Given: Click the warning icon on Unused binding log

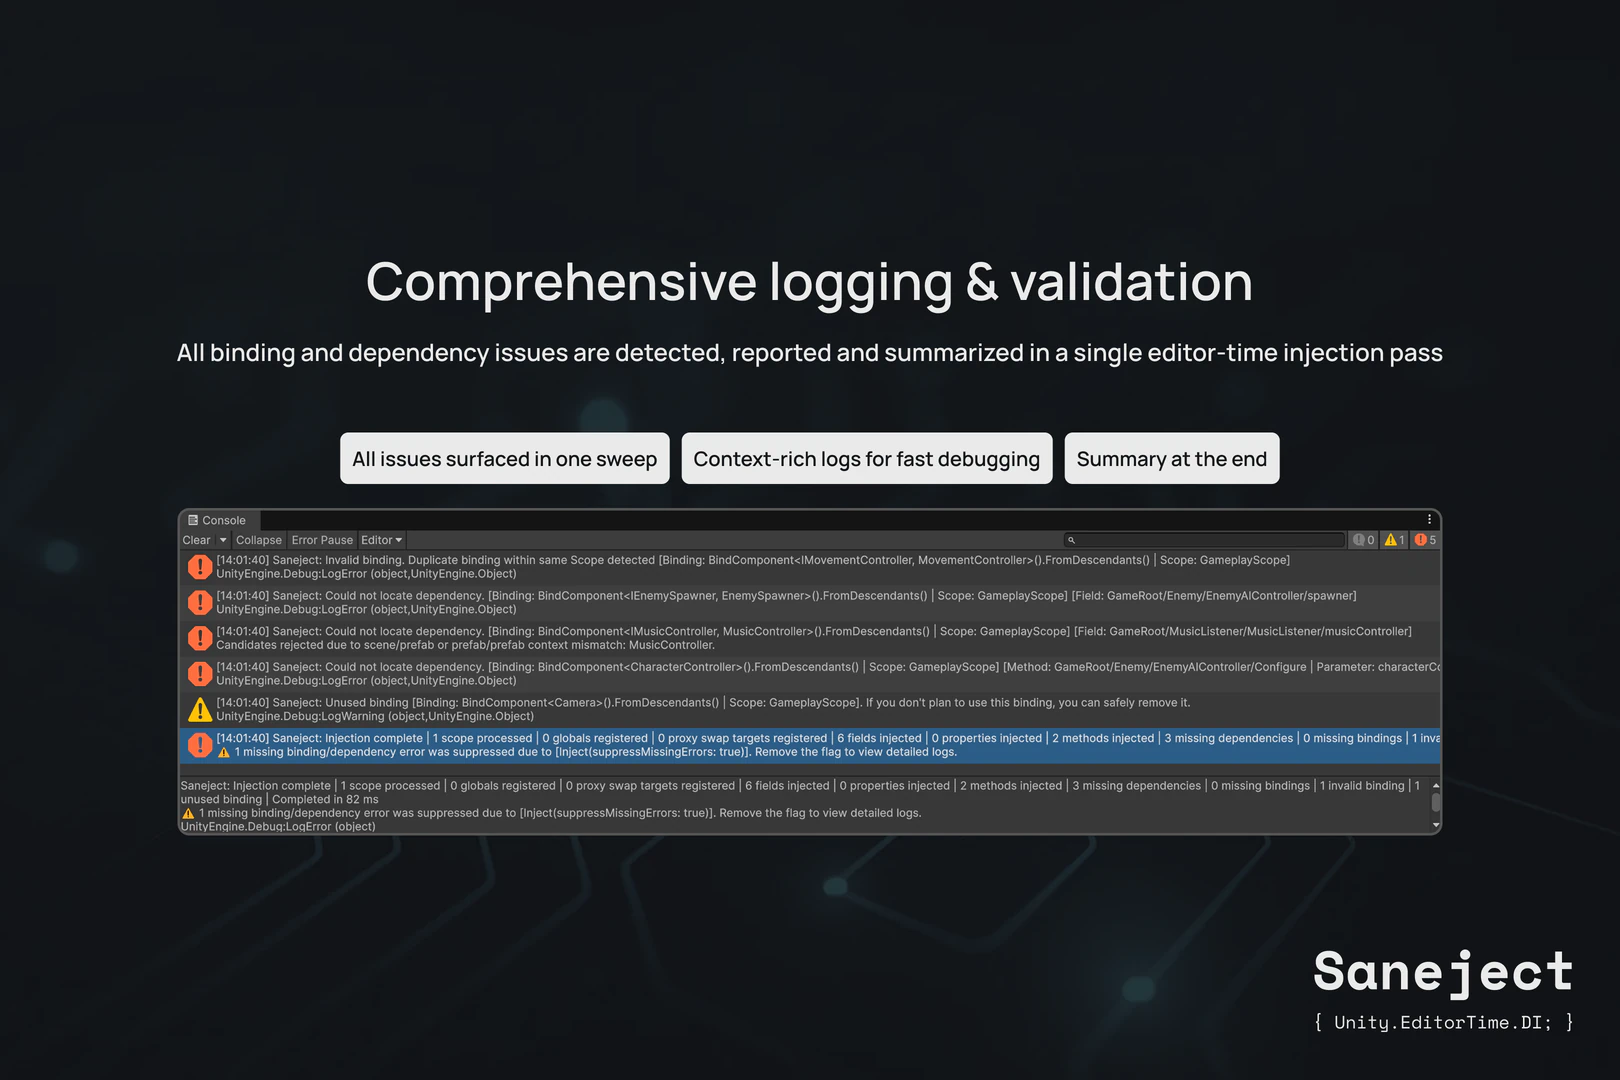Looking at the screenshot, I should [199, 709].
